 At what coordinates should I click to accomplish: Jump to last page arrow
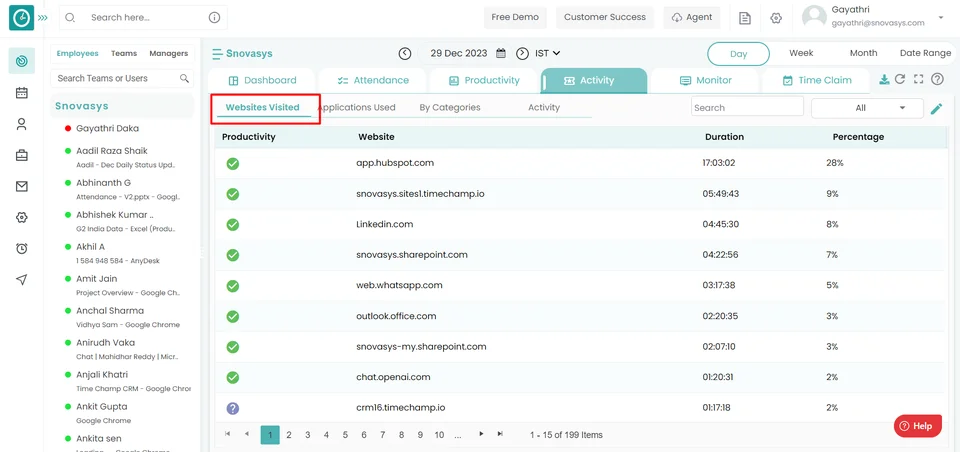click(500, 434)
